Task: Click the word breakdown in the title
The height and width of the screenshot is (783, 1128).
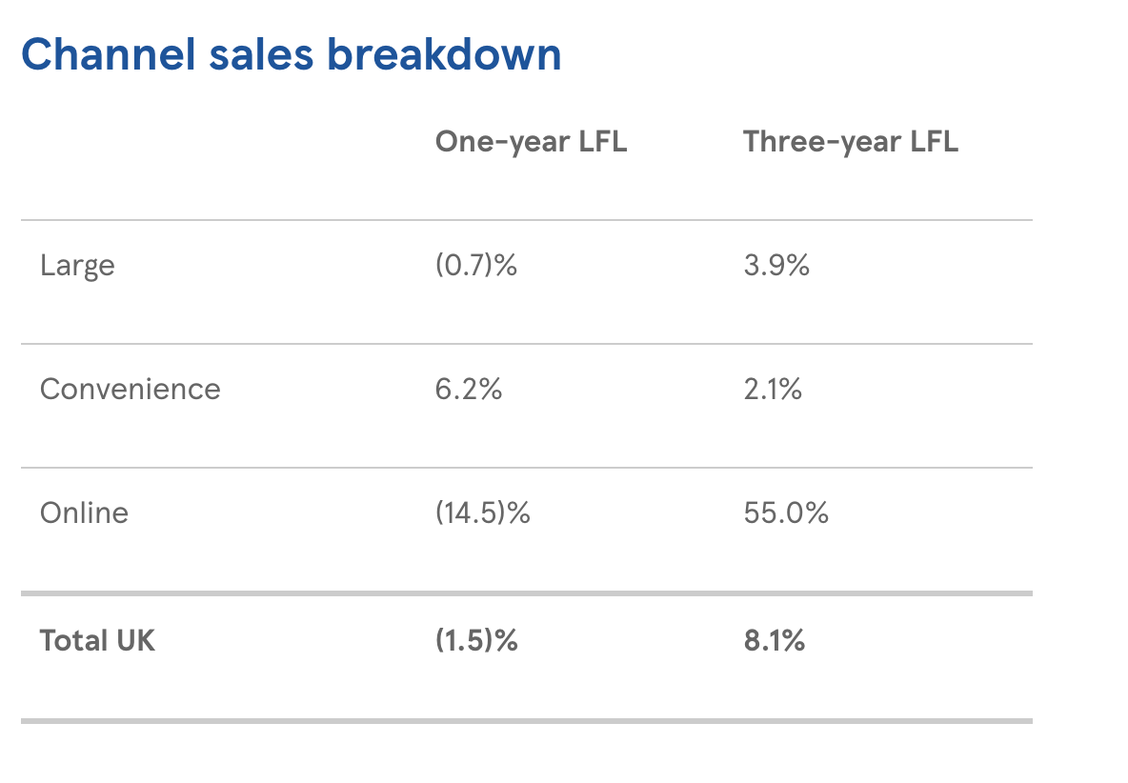Action: [x=444, y=55]
